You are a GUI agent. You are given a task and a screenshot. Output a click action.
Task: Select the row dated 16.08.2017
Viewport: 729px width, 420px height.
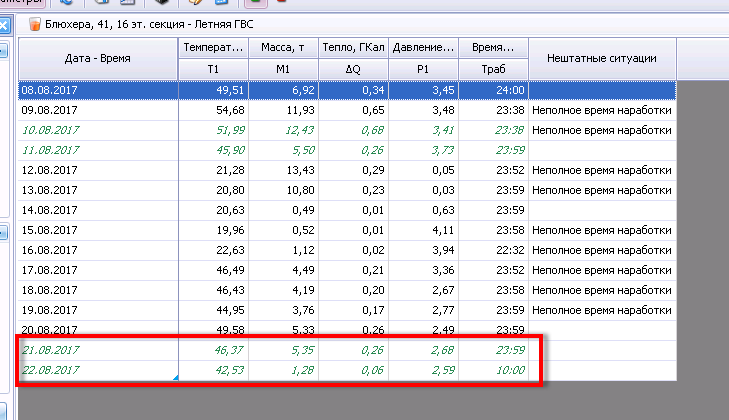(x=347, y=250)
